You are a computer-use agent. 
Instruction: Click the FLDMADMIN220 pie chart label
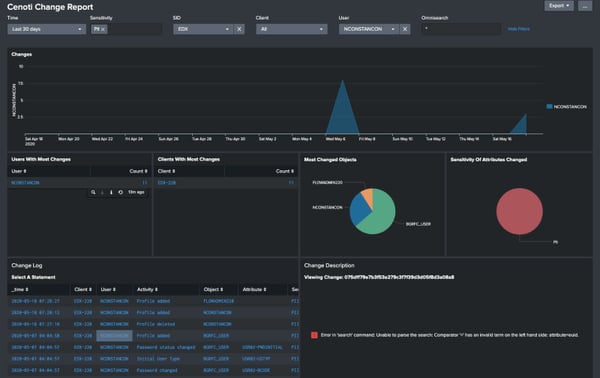coord(328,183)
